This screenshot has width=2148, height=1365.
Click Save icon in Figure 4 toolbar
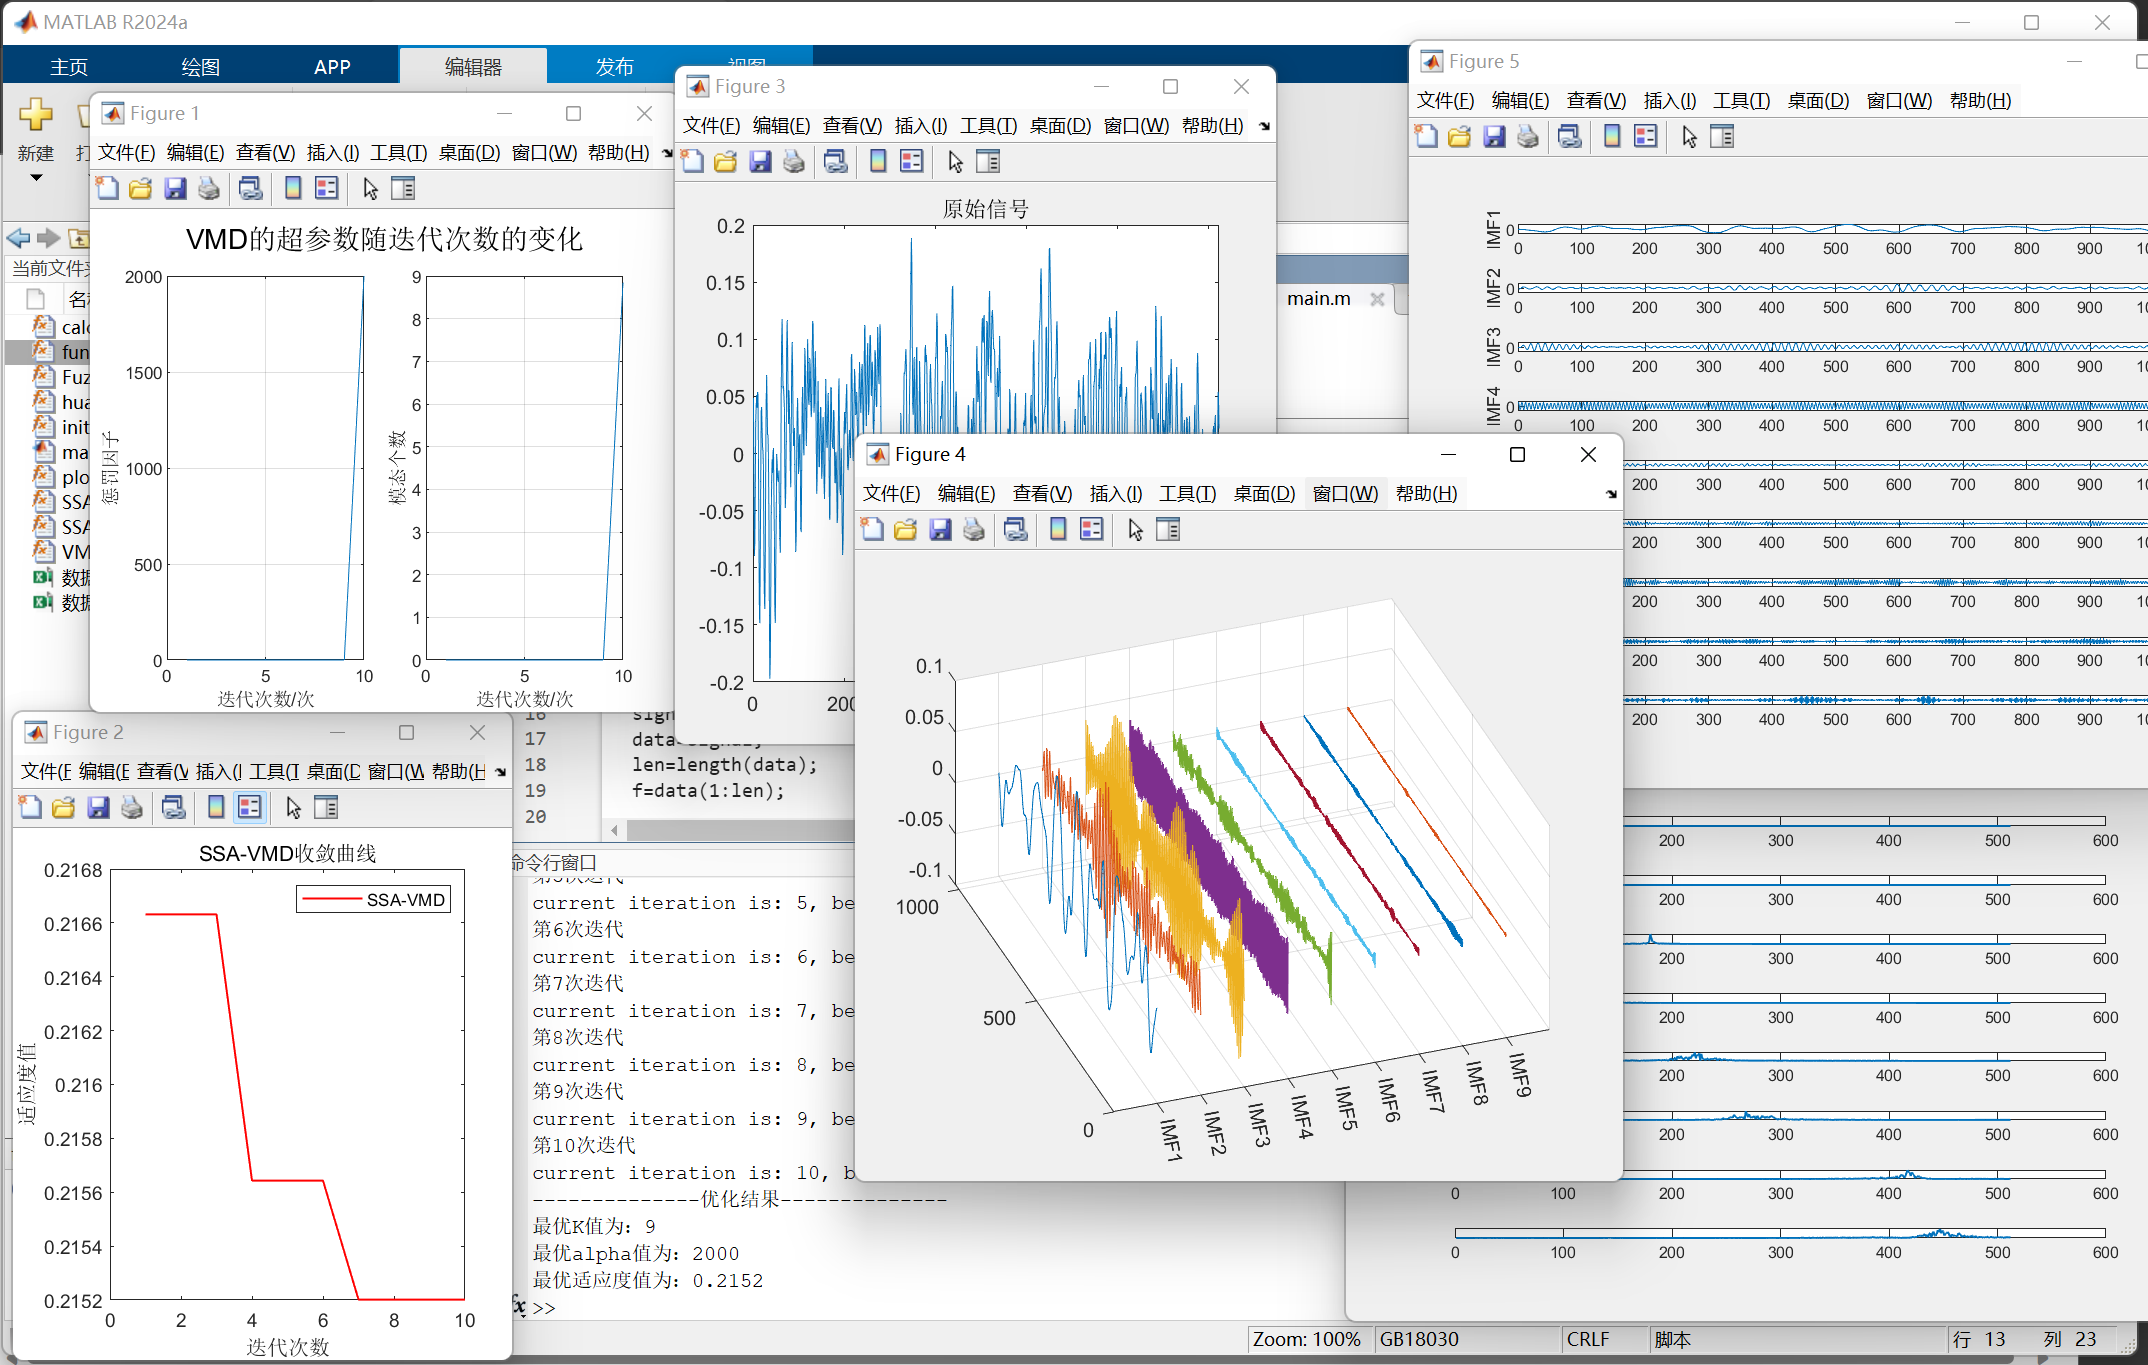(x=940, y=530)
